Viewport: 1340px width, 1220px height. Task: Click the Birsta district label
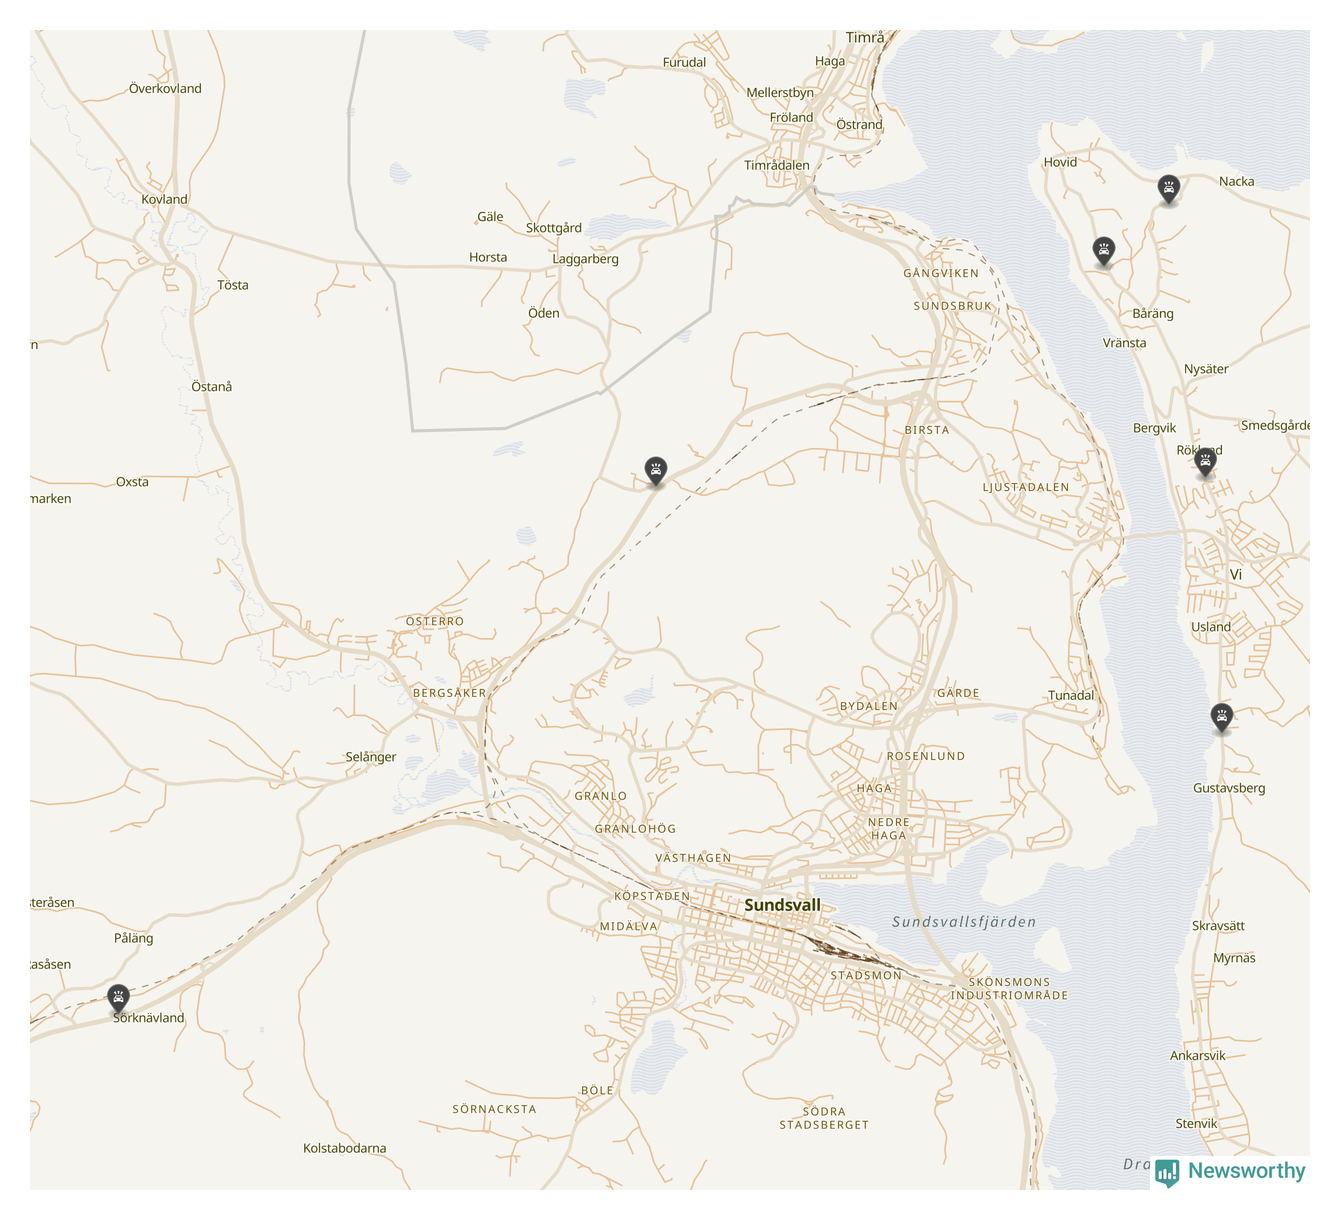pyautogui.click(x=926, y=430)
